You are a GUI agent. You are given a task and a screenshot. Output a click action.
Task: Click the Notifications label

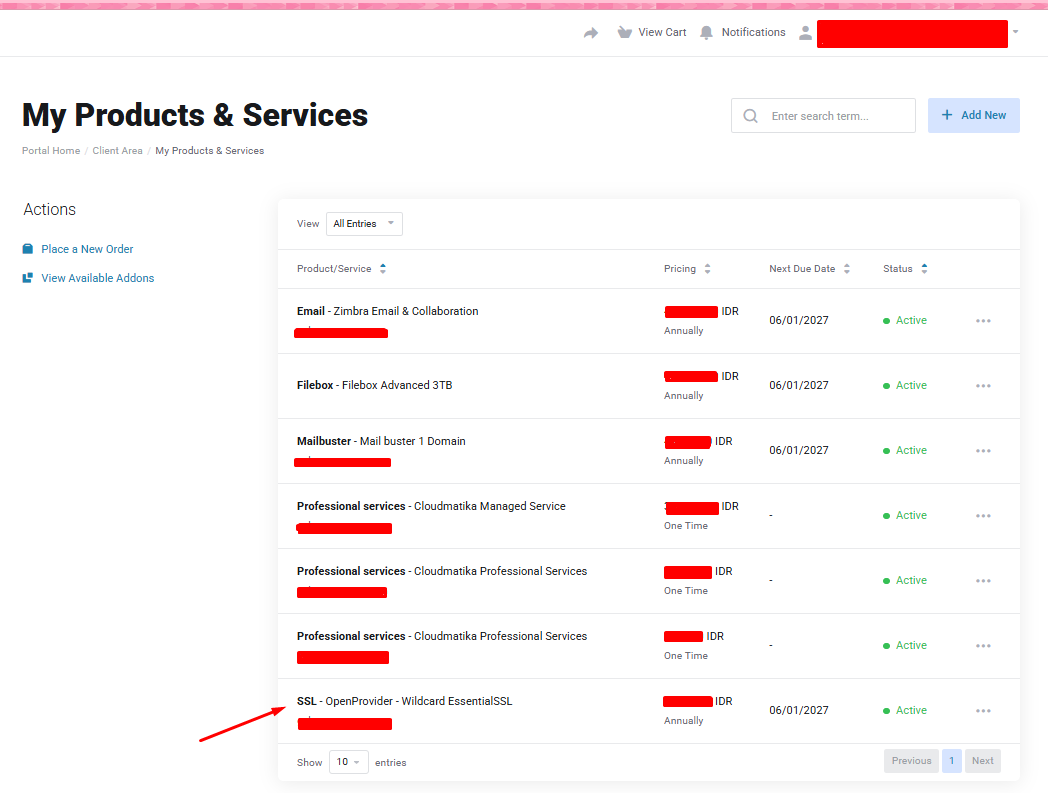click(x=753, y=32)
